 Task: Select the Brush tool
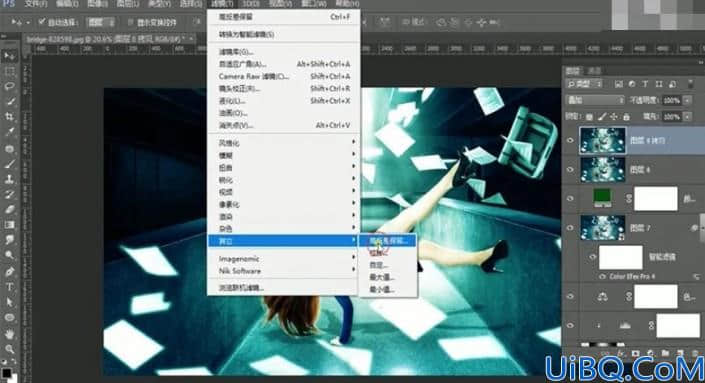(x=9, y=164)
